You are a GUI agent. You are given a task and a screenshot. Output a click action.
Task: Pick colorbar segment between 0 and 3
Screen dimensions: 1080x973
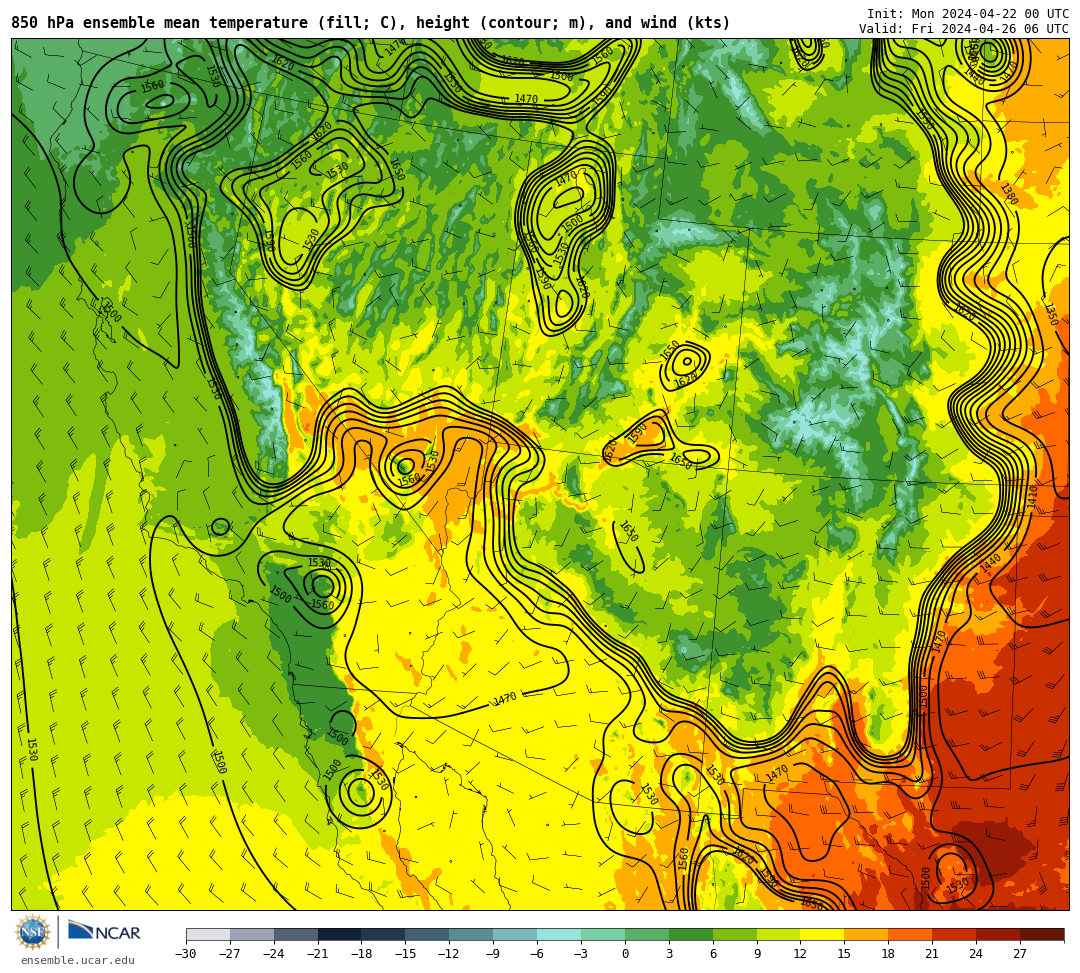pos(647,934)
